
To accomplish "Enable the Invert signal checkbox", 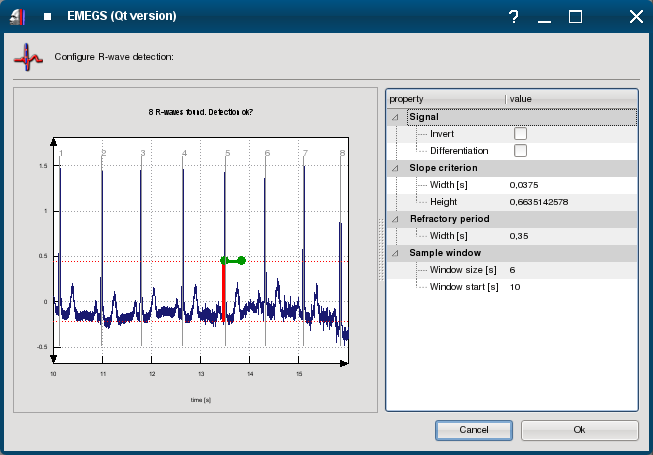I will click(520, 134).
